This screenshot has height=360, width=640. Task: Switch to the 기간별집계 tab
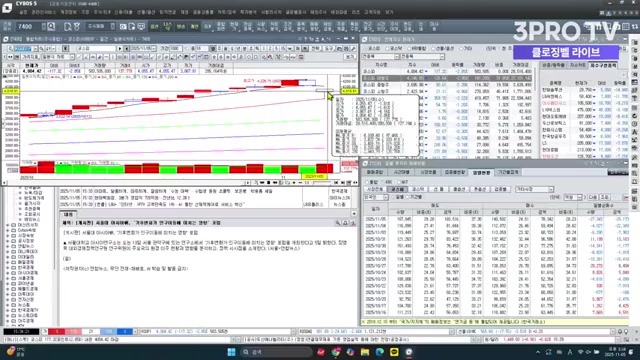pyautogui.click(x=508, y=173)
